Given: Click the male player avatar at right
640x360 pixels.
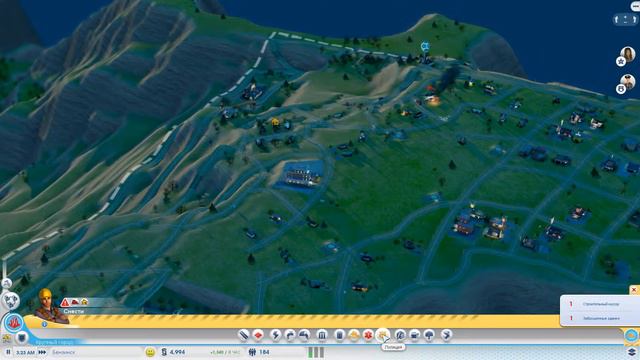Looking at the screenshot, I should (x=628, y=82).
